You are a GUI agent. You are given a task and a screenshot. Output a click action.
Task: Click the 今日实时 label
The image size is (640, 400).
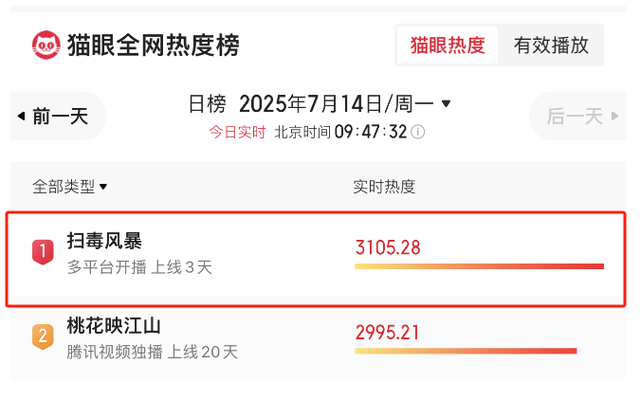pyautogui.click(x=237, y=132)
